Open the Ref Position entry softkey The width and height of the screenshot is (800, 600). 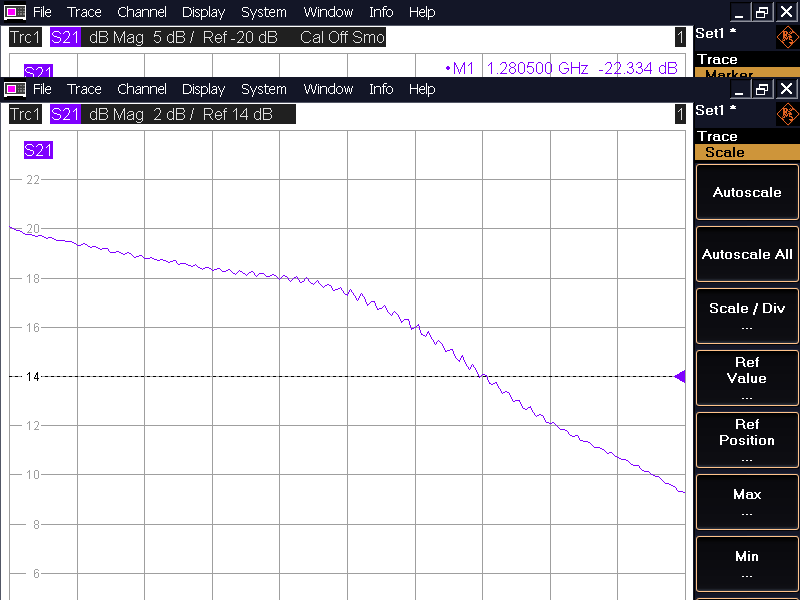tap(747, 440)
